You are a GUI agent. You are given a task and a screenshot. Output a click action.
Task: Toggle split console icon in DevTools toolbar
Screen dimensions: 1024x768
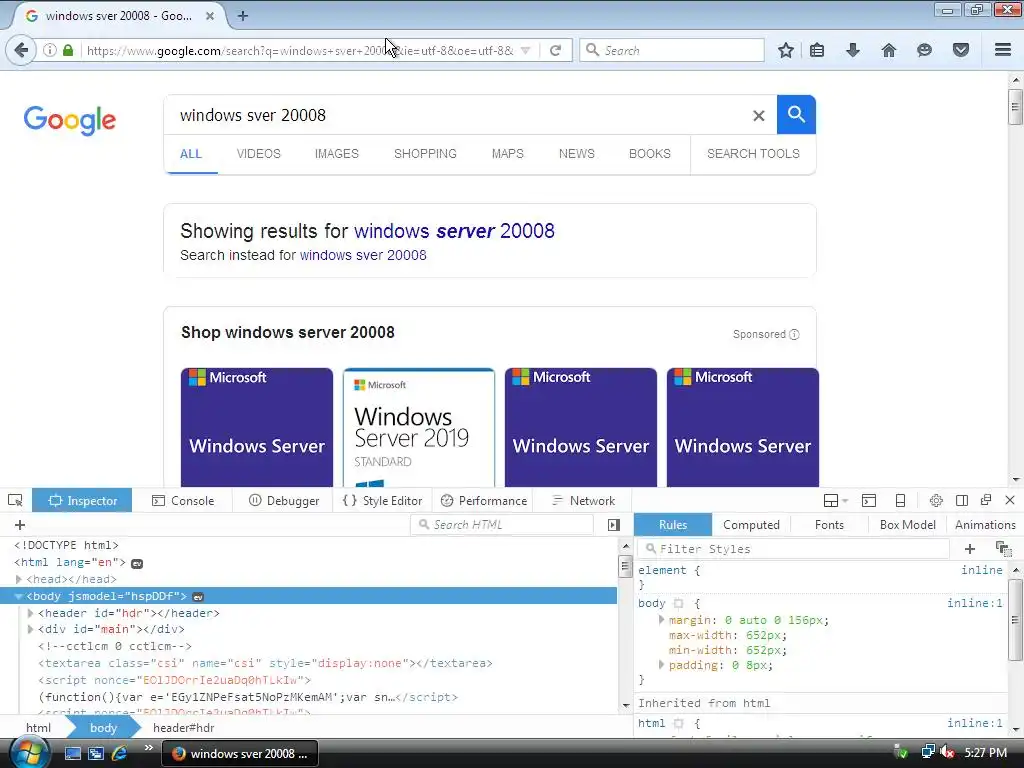pyautogui.click(x=869, y=501)
